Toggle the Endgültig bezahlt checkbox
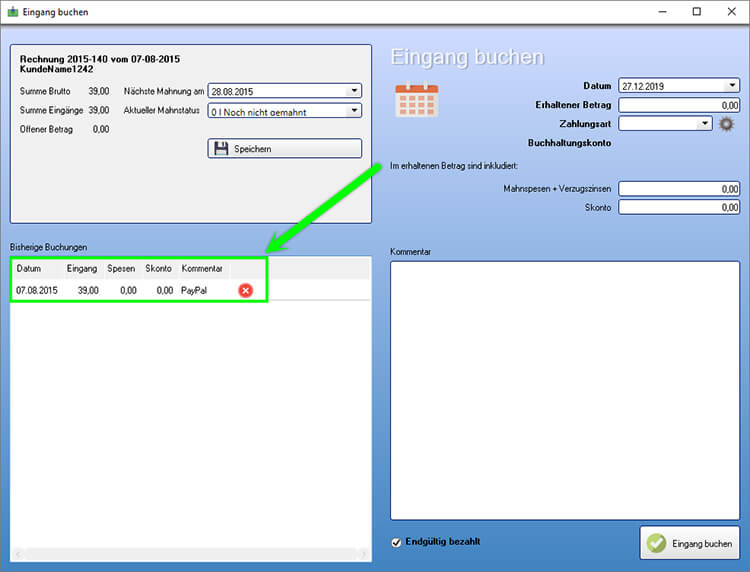 397,542
